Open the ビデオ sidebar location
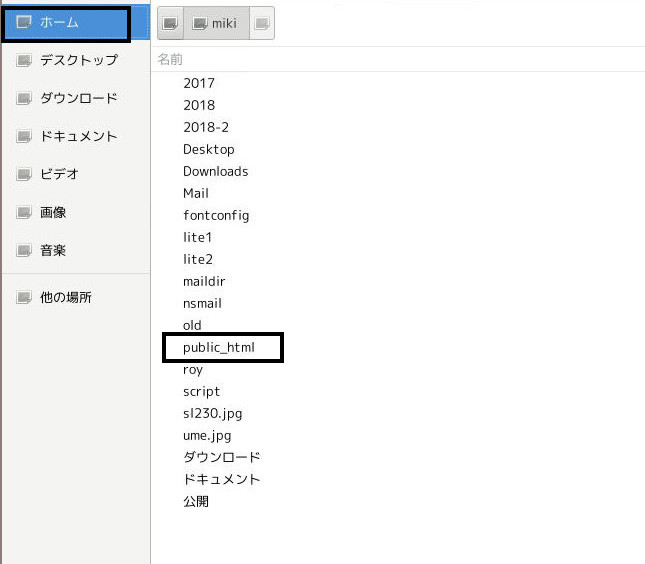 click(76, 174)
